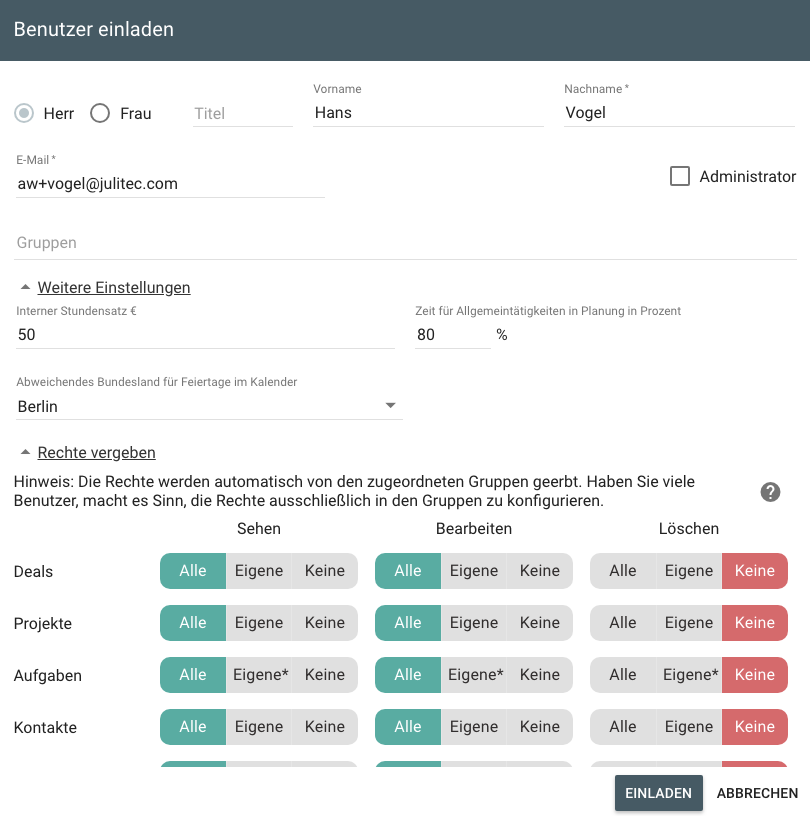Edit the E-Mail address field
810x816 pixels.
click(x=170, y=184)
